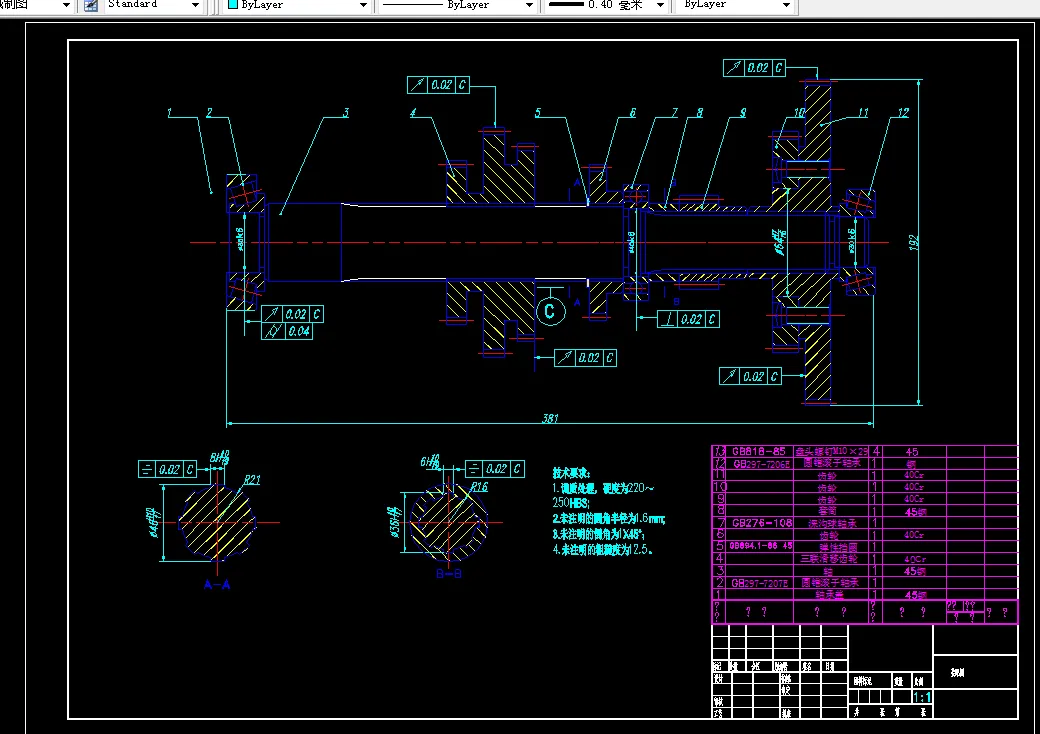
Task: Open the 0.40 lineweight dropdown
Action: click(x=660, y=5)
